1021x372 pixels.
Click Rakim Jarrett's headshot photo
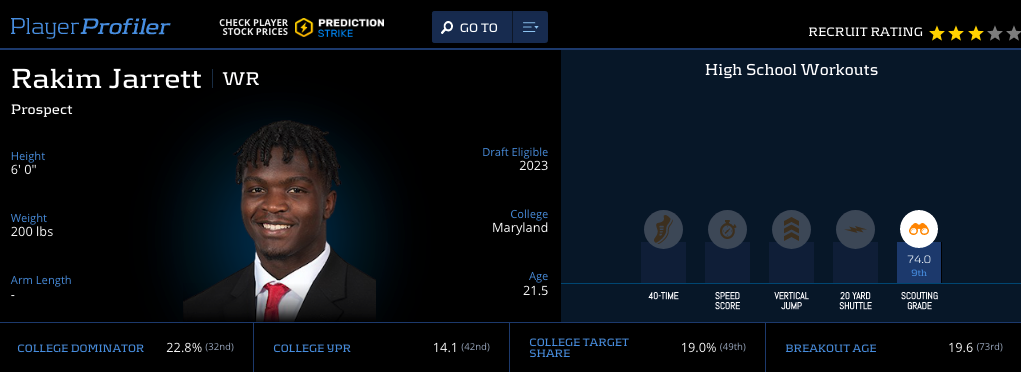tap(280, 220)
